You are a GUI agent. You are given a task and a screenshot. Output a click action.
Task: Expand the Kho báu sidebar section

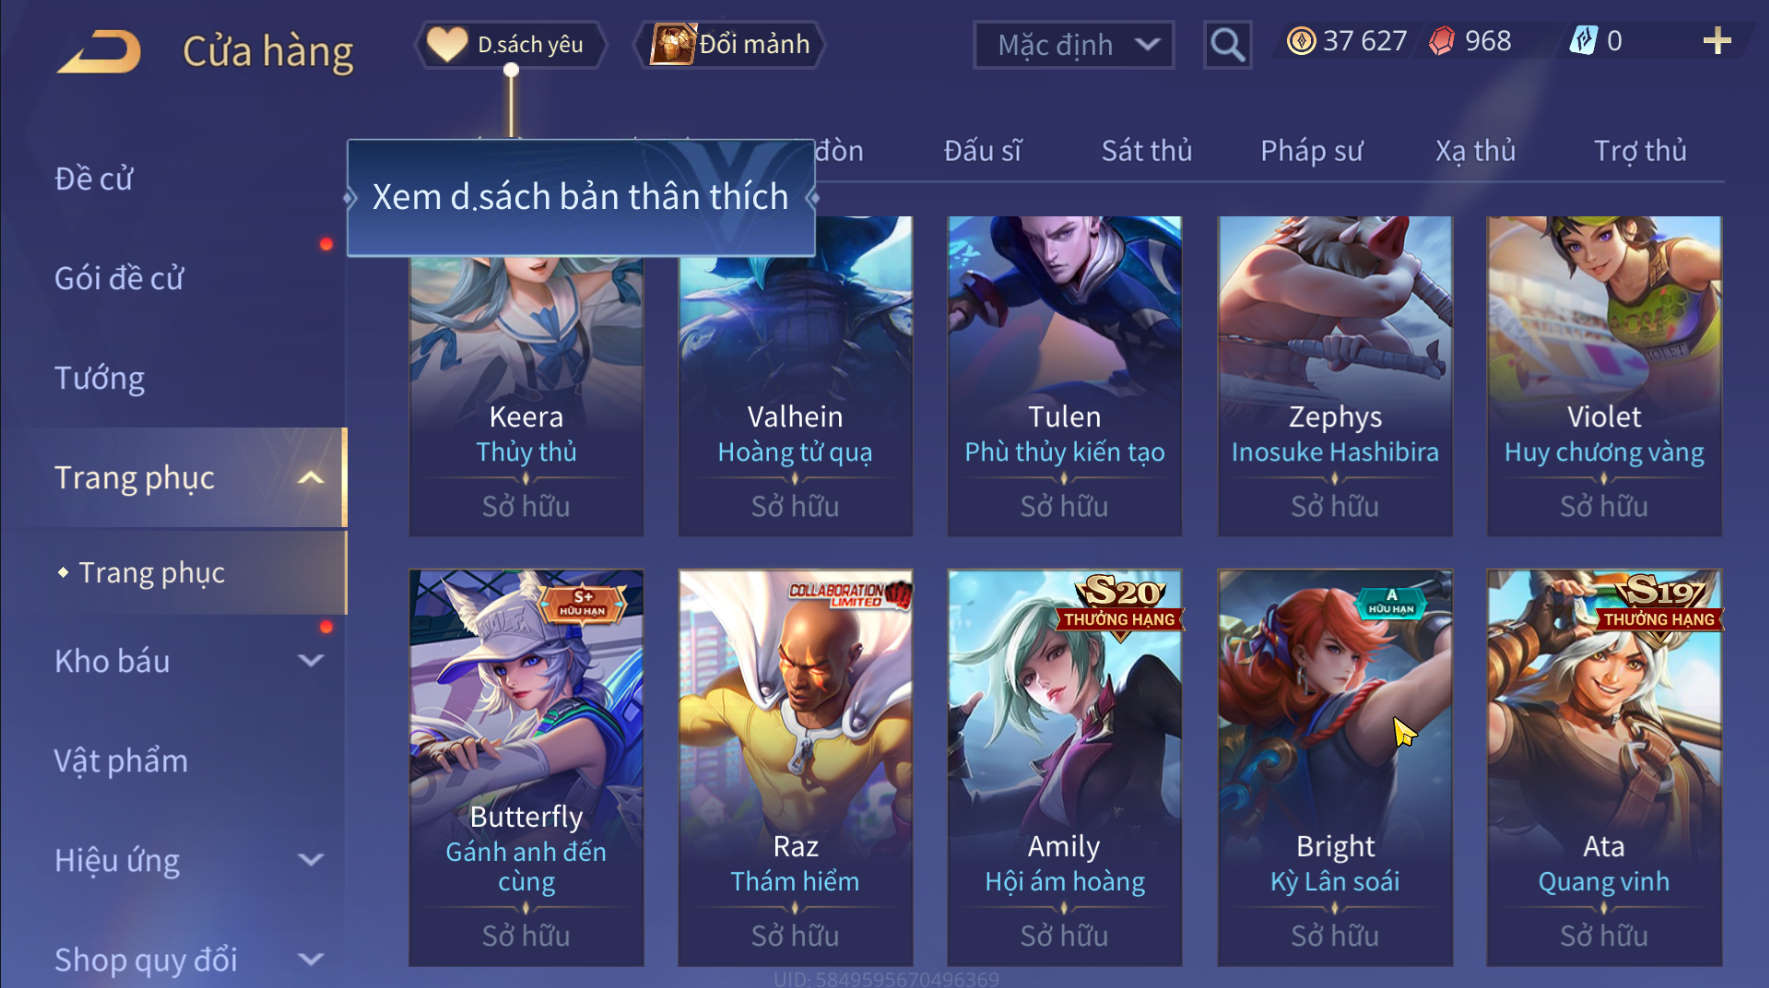[x=311, y=661]
